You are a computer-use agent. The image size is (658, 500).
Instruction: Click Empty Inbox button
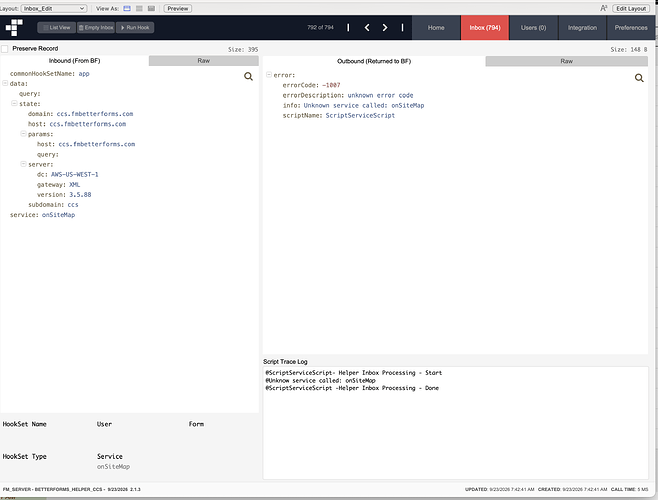tap(96, 28)
